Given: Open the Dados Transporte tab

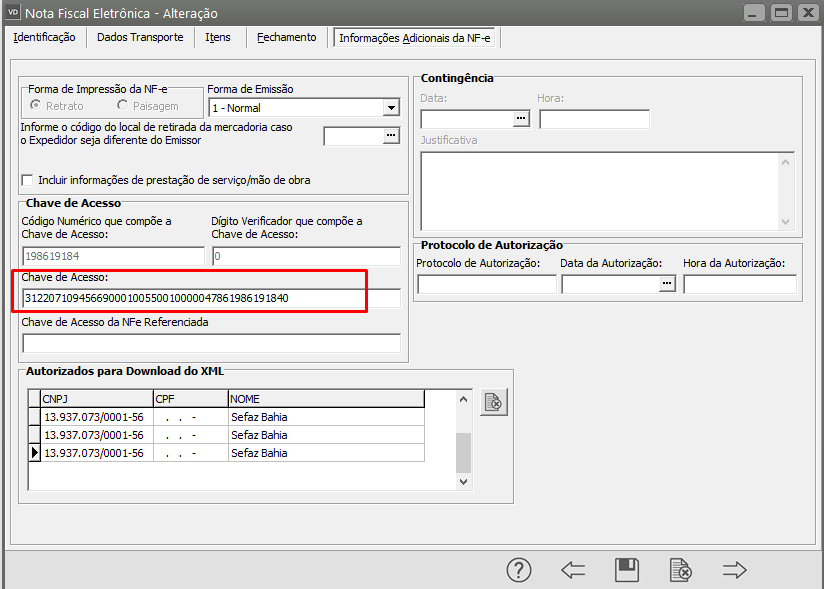Looking at the screenshot, I should [140, 37].
